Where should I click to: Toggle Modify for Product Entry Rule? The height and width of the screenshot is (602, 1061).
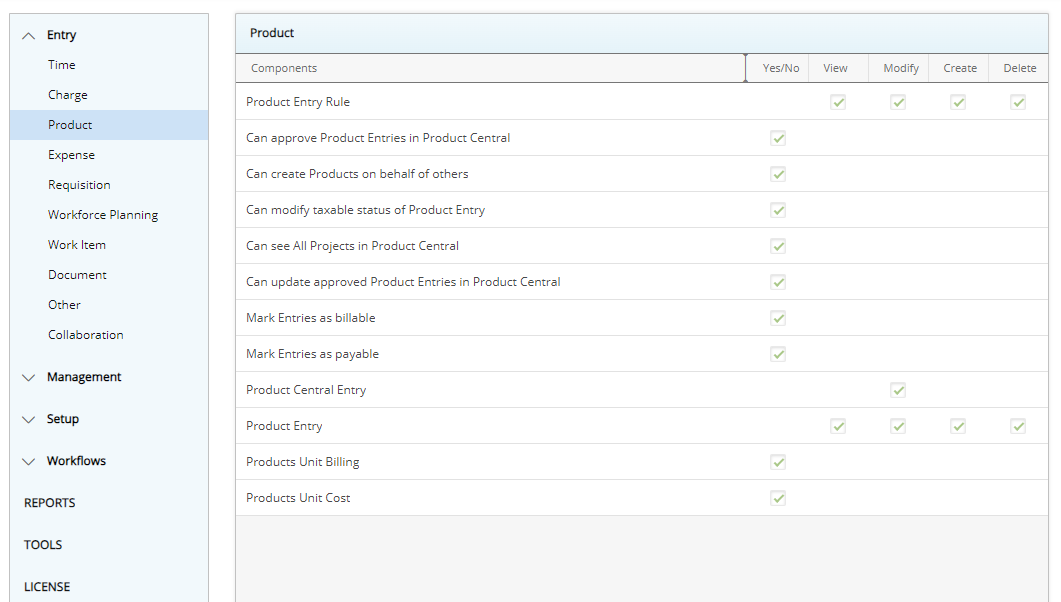[898, 102]
